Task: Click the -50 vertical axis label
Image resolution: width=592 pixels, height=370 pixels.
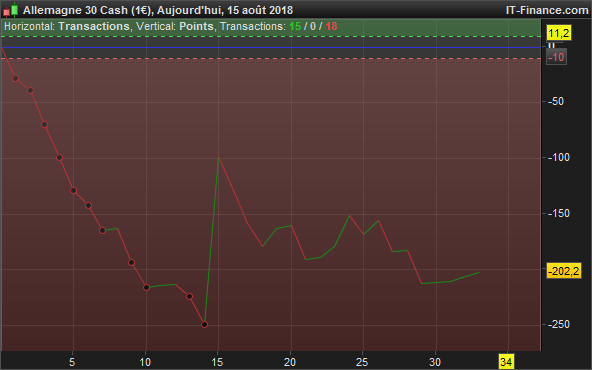Action: 556,102
